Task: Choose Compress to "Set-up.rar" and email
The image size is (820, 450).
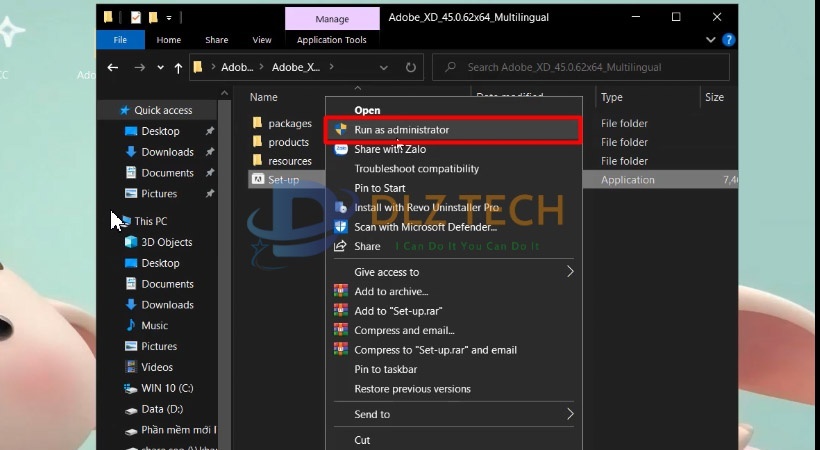Action: click(x=436, y=350)
